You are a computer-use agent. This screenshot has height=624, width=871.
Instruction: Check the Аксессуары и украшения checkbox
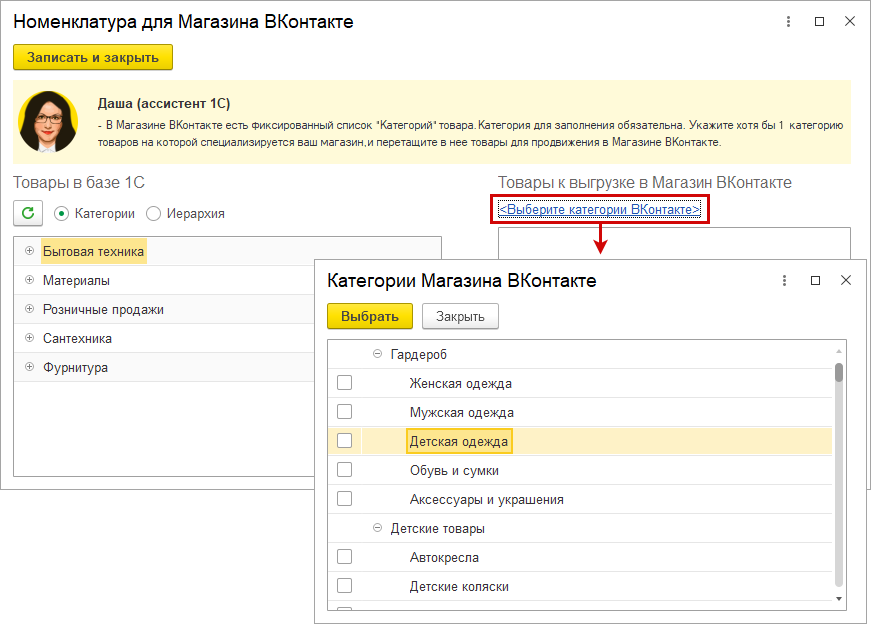[x=344, y=498]
